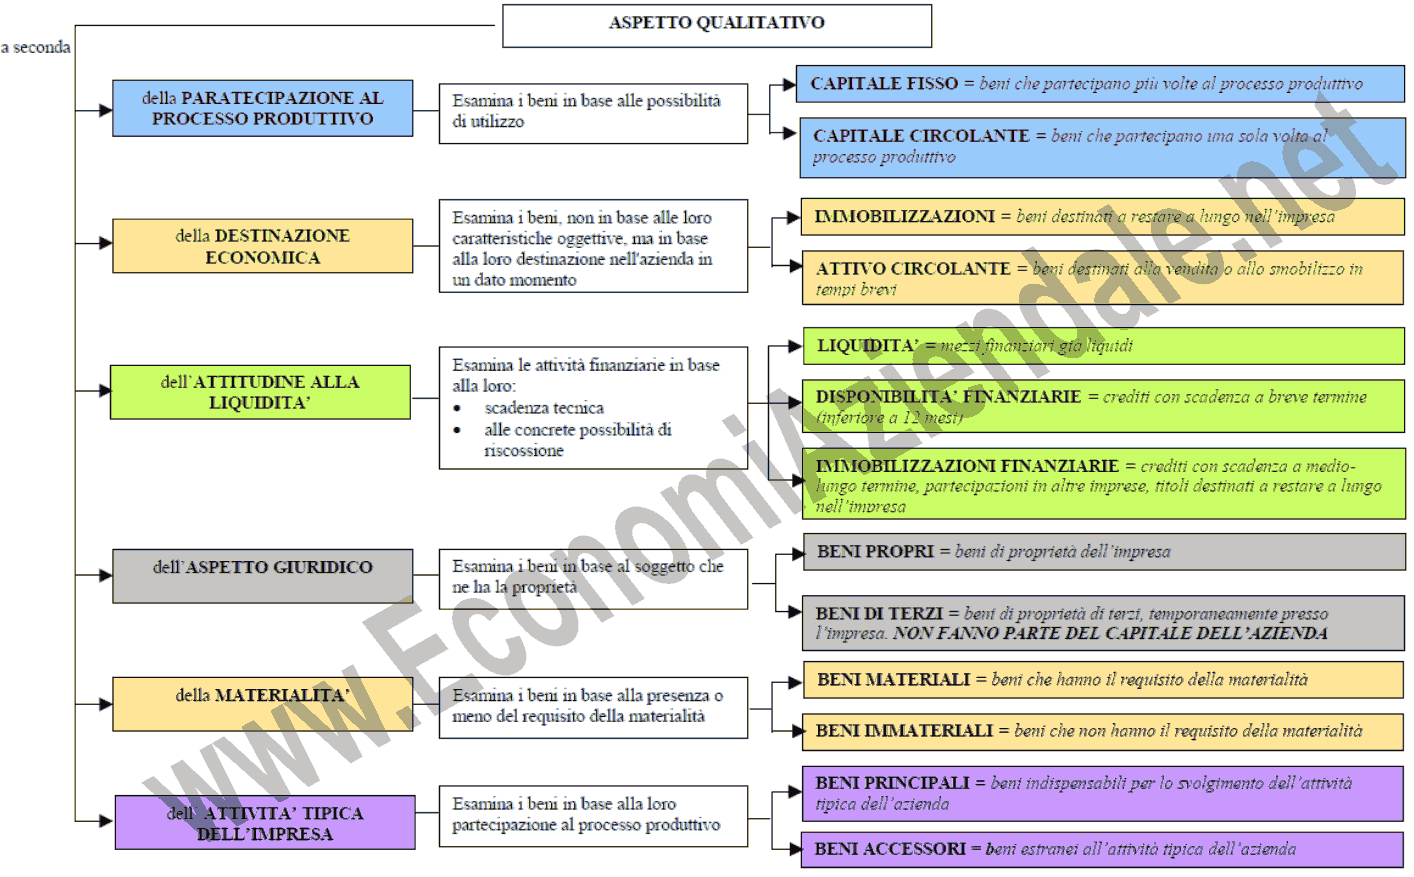The width and height of the screenshot is (1414, 877).
Task: Select the 'Esamina le attività finanziarie' description box
Action: click(593, 408)
